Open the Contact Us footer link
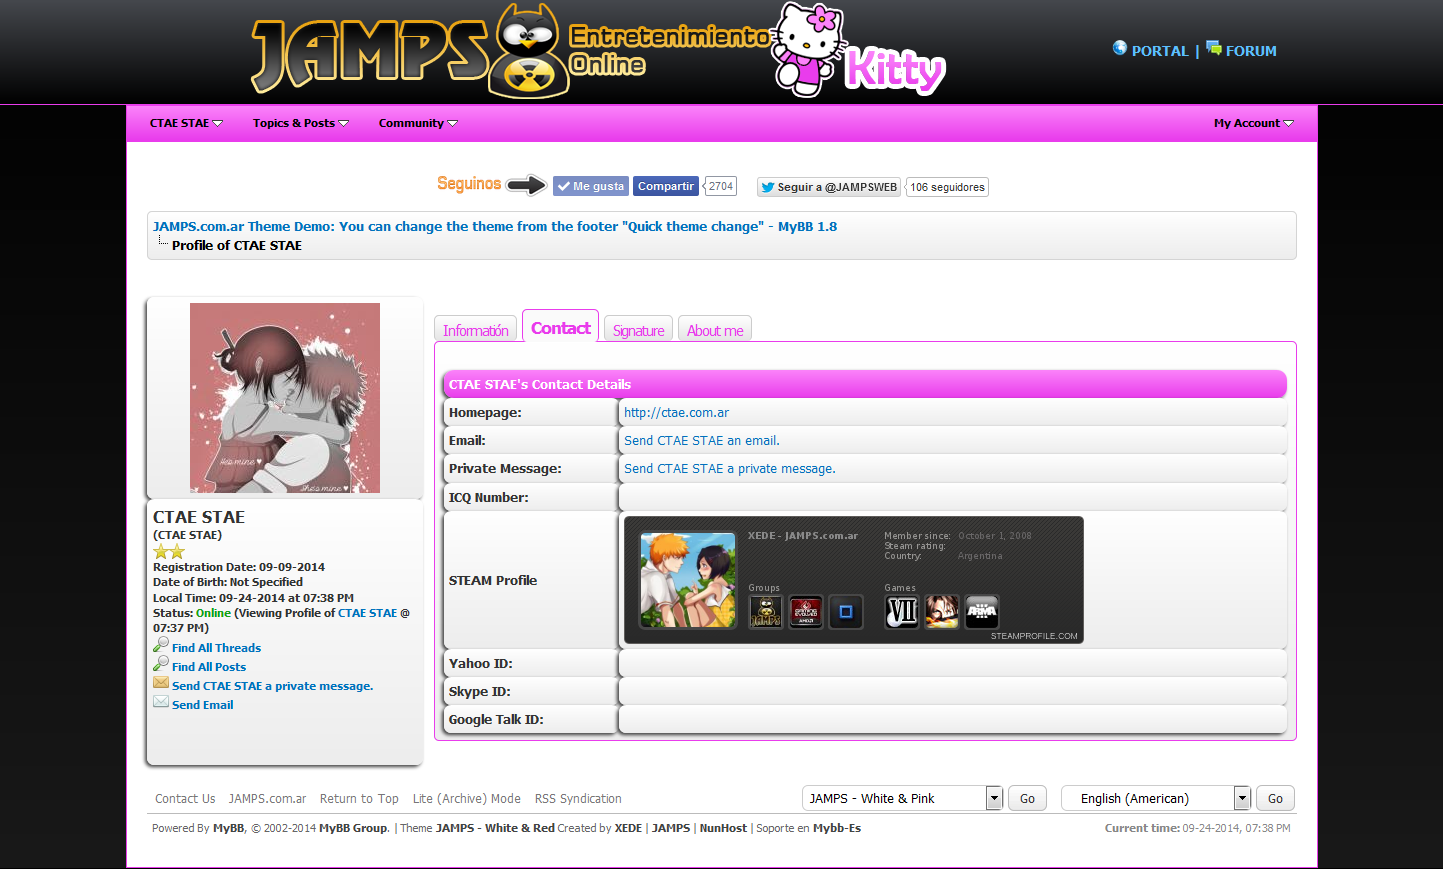The height and width of the screenshot is (869, 1443). coord(185,799)
